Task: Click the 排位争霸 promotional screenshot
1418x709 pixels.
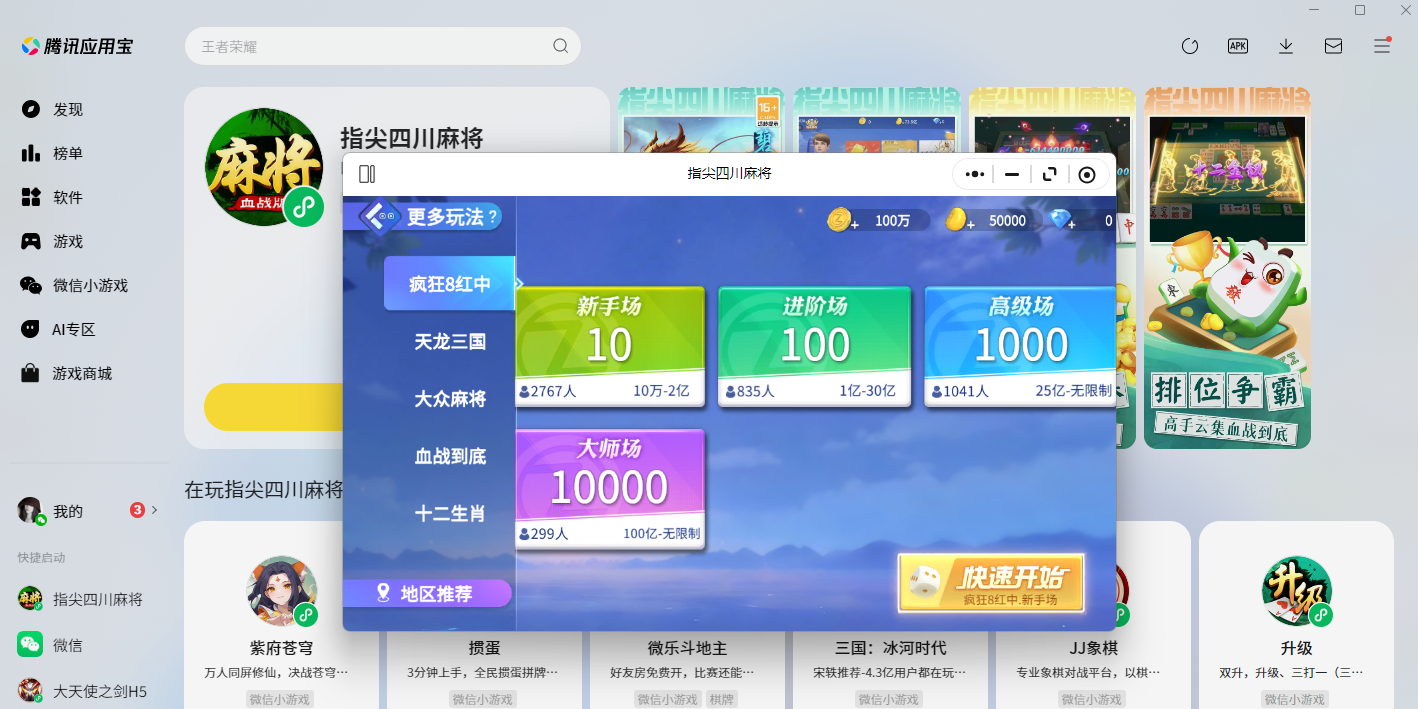Action: [1227, 268]
